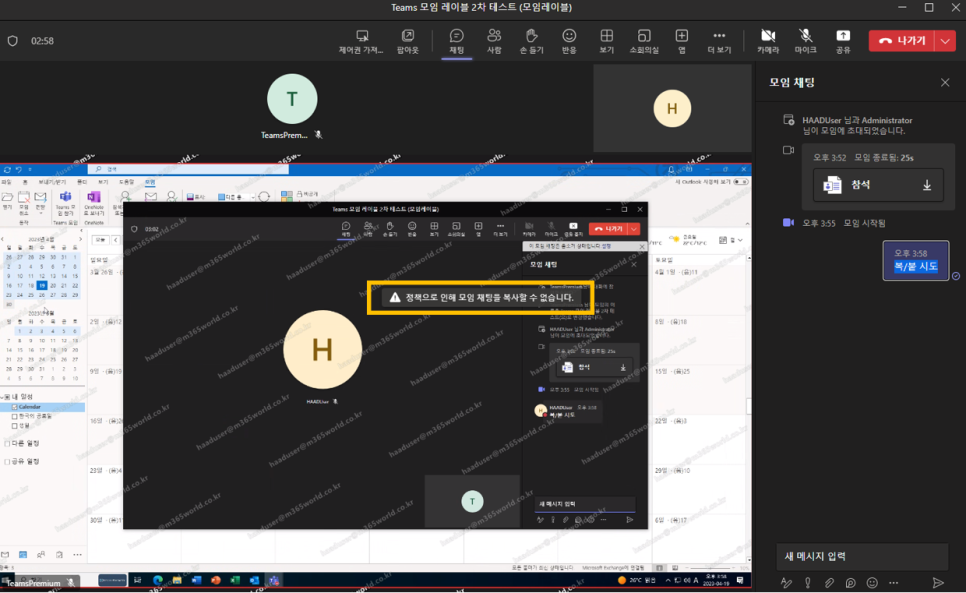966x593 pixels.
Task: Collapse the 내 일정 calendar group
Action: [2, 397]
